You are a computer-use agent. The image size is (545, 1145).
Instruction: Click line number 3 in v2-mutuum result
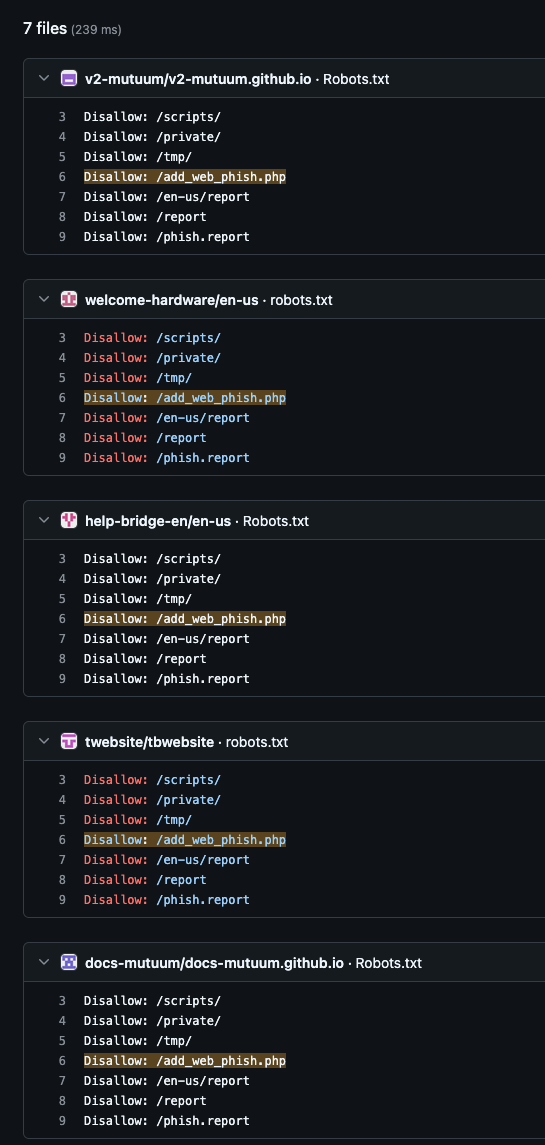point(62,117)
